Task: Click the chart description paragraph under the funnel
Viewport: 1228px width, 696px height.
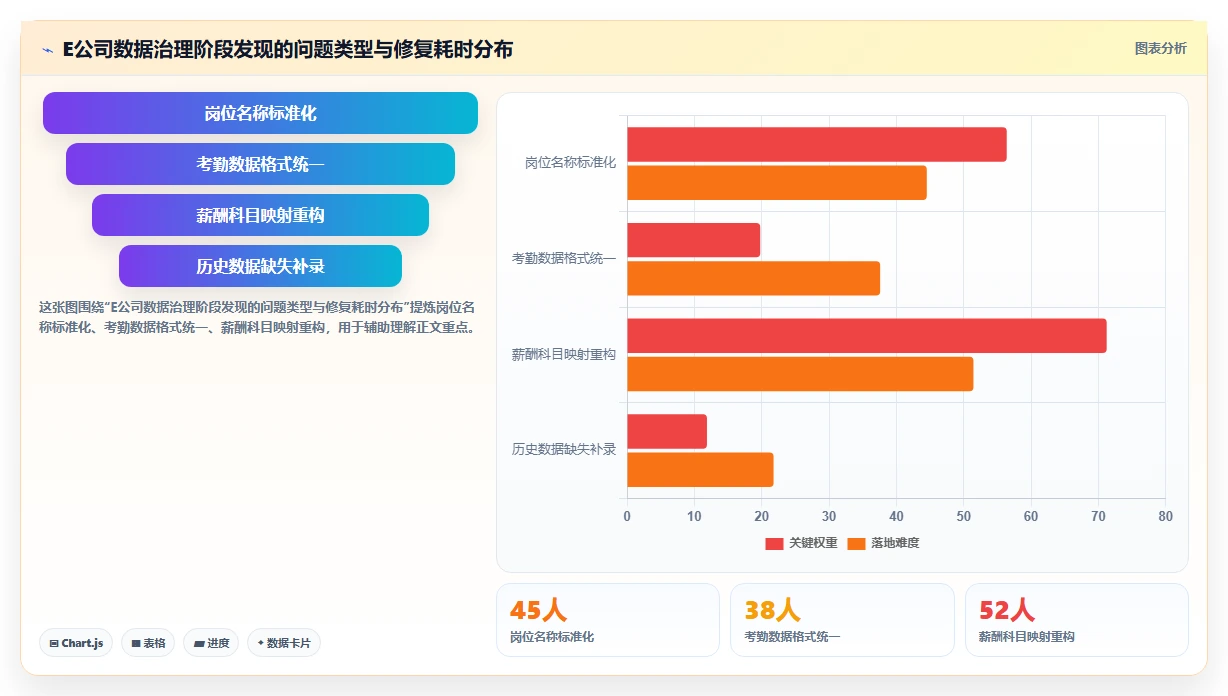Action: (257, 317)
